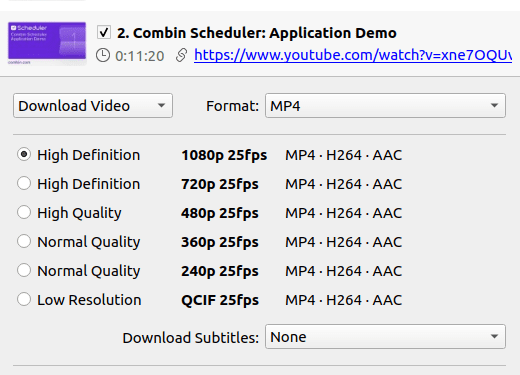
Task: Select High Definition 720p radio button
Action: coord(24,183)
